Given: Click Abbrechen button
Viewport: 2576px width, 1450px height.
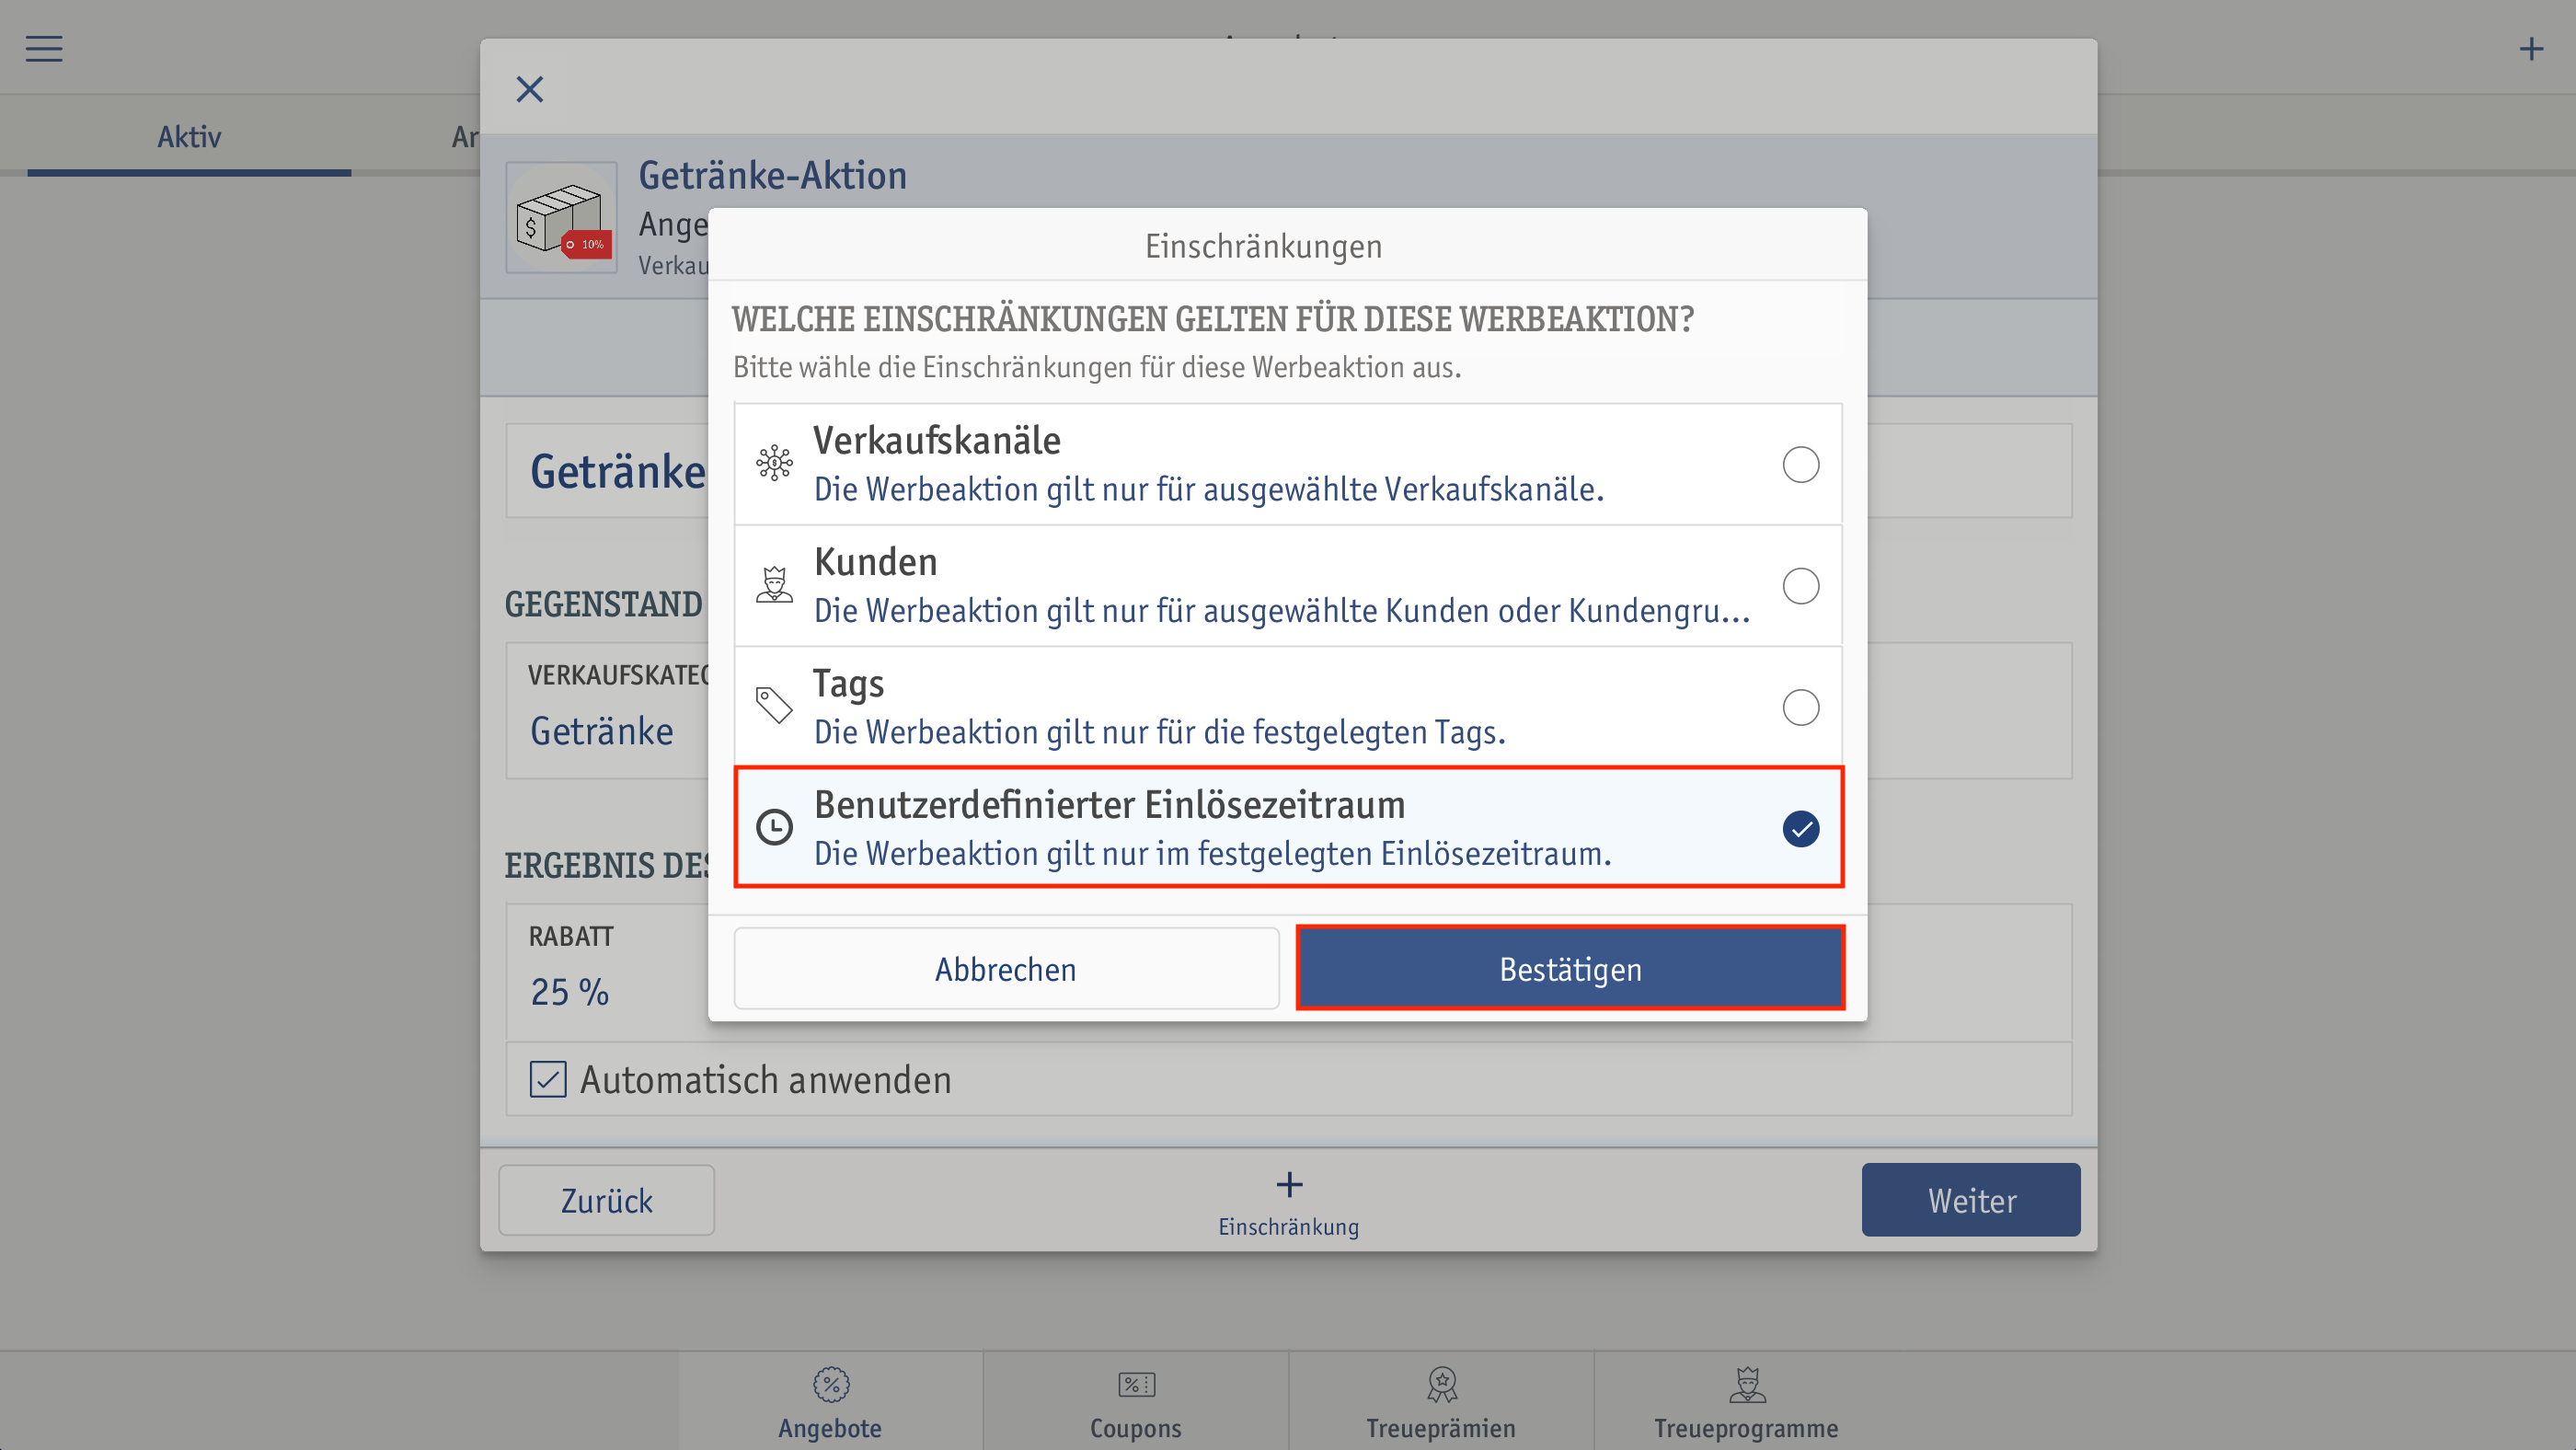Looking at the screenshot, I should tap(1006, 968).
